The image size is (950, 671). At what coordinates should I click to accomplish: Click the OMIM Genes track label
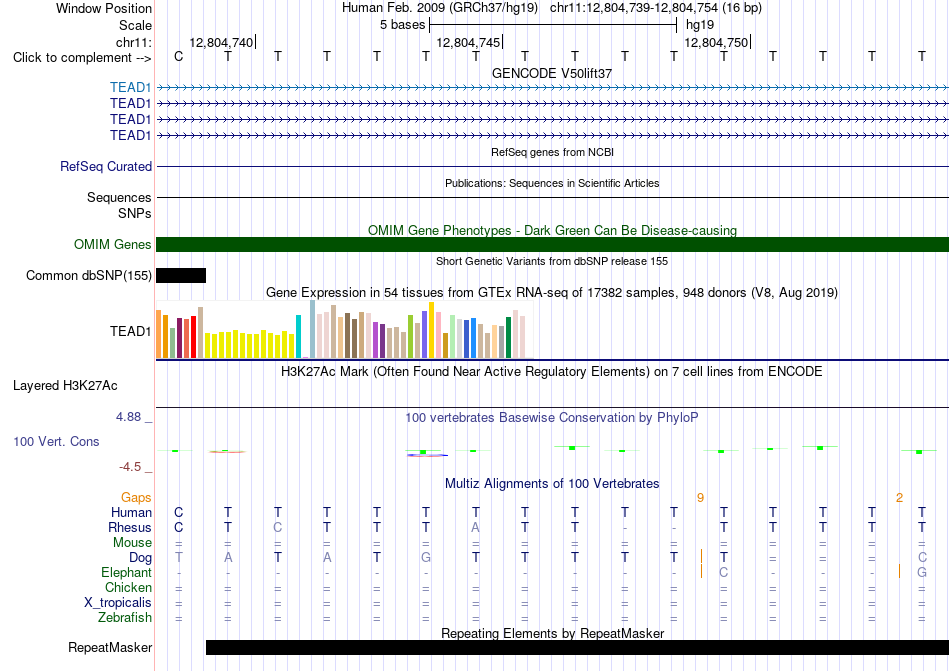pyautogui.click(x=113, y=245)
